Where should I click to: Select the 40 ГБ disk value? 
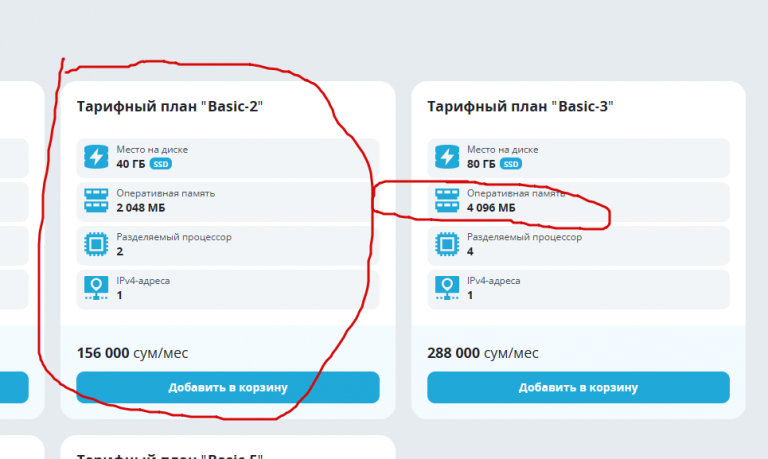click(x=131, y=164)
